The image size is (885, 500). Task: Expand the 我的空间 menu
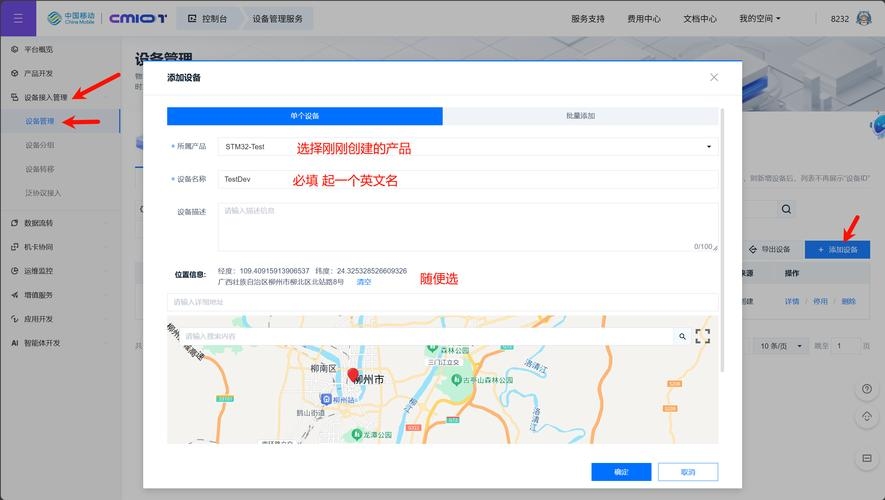coord(760,19)
